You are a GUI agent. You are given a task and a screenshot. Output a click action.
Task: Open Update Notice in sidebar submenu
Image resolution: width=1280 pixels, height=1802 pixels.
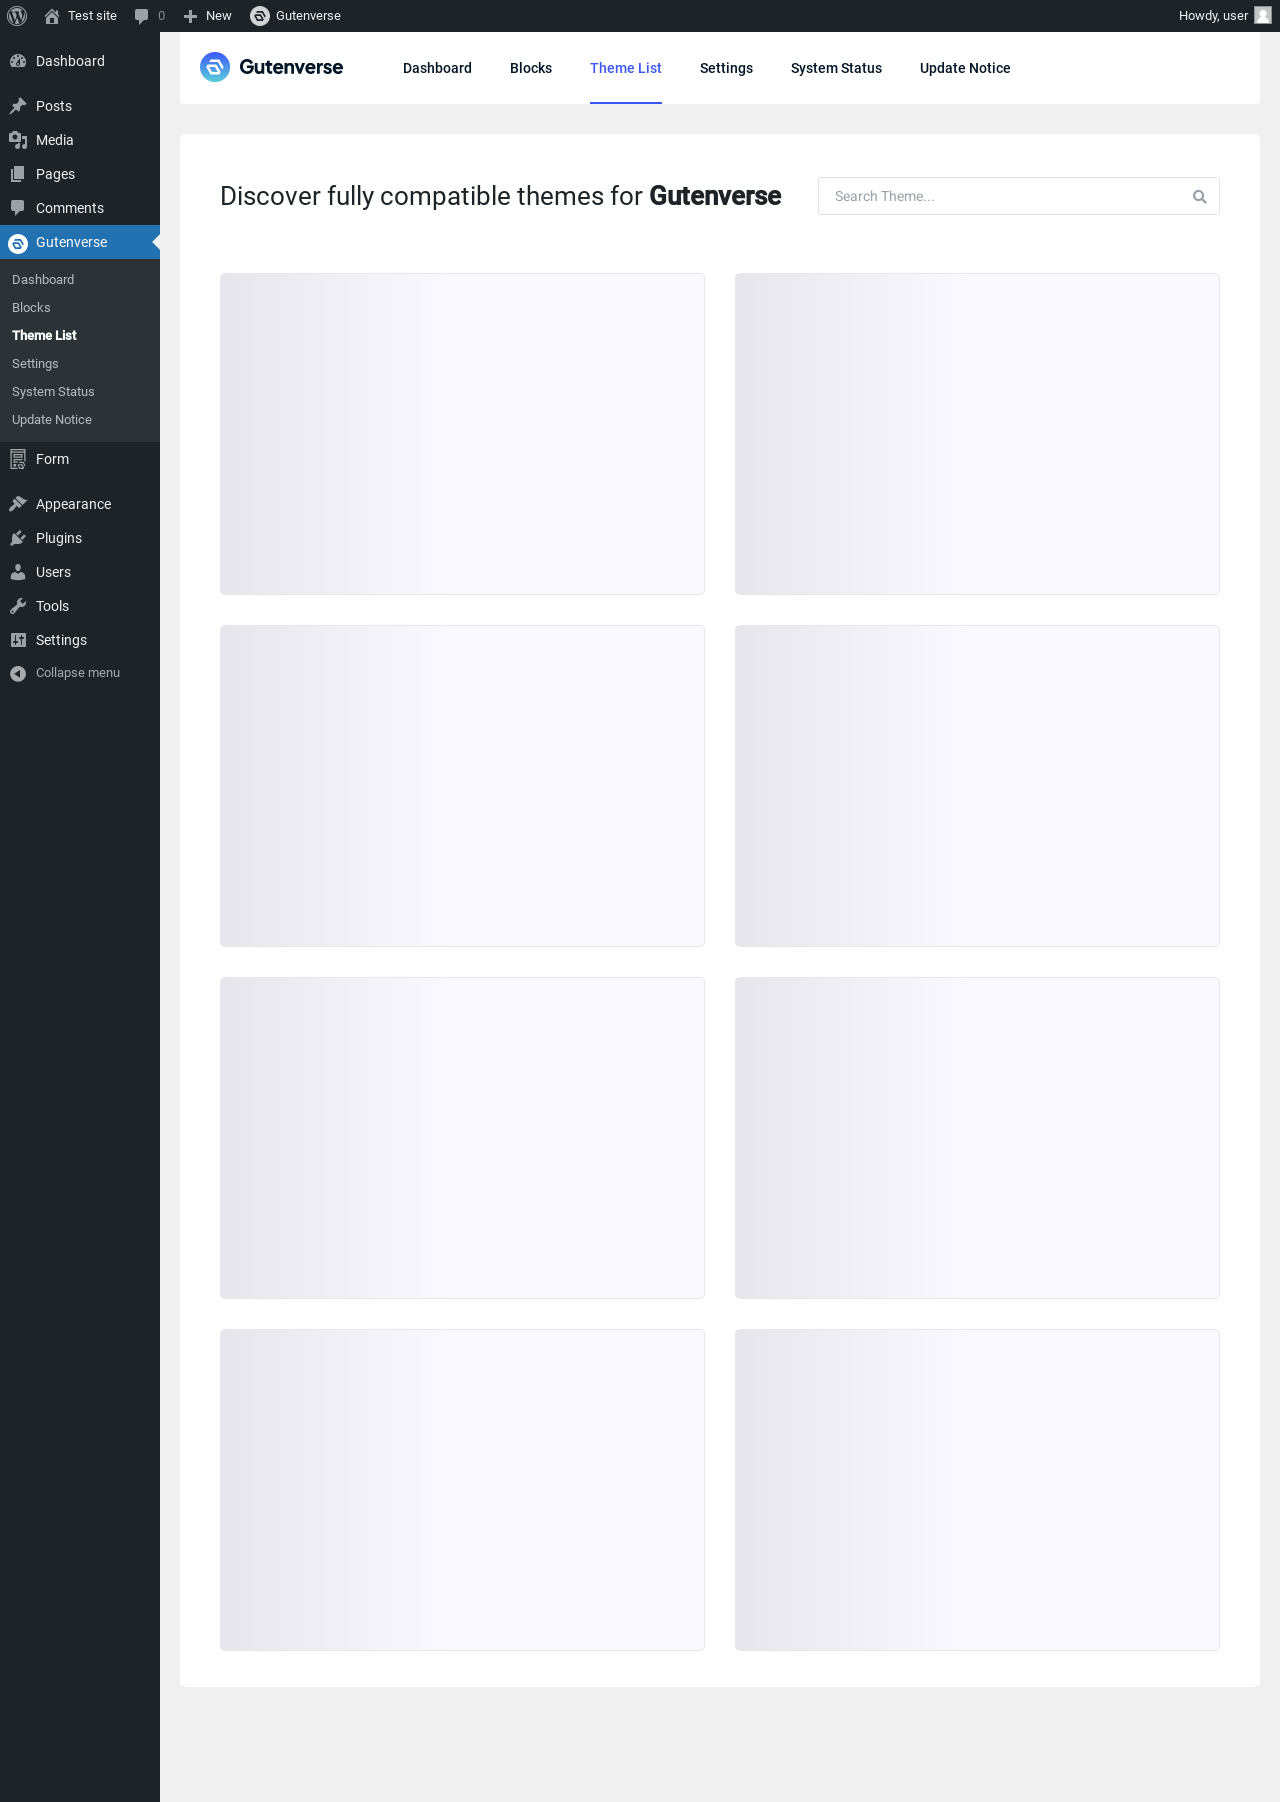point(52,420)
